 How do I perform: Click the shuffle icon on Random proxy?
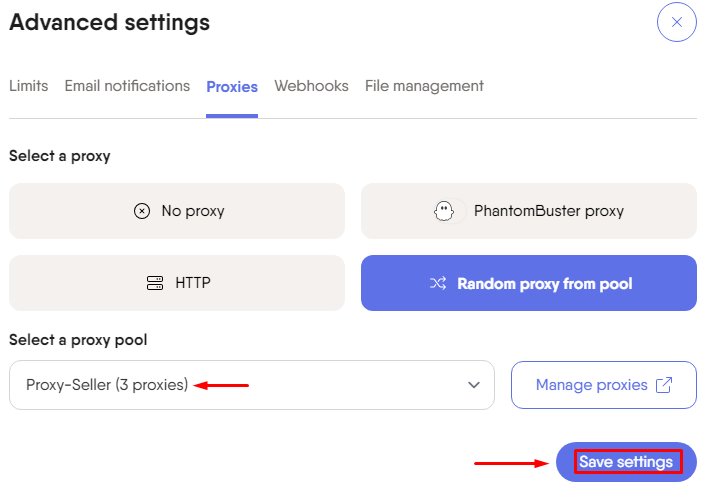coord(438,283)
